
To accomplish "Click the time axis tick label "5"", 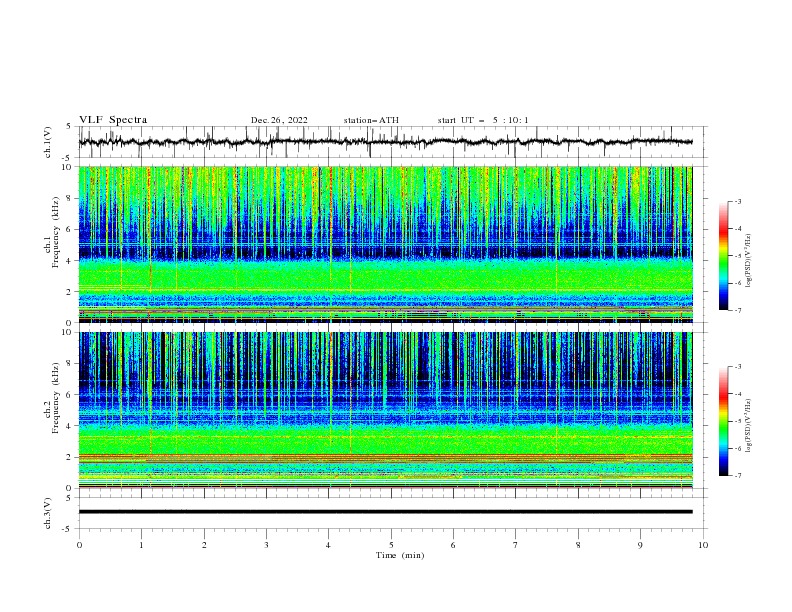I will [x=391, y=545].
